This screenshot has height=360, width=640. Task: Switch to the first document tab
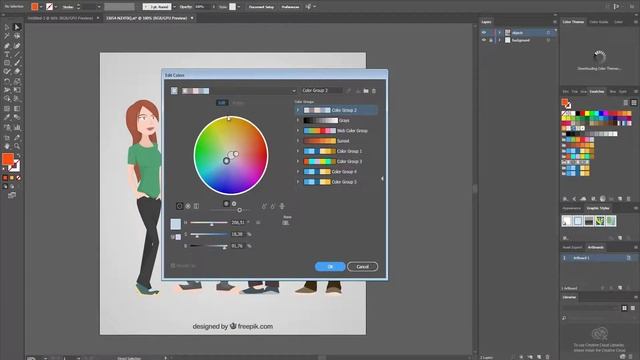click(x=60, y=18)
